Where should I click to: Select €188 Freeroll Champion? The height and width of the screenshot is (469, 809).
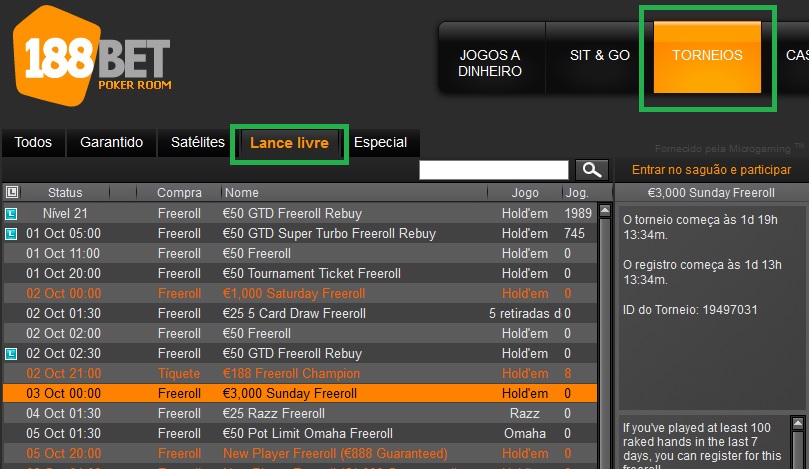pyautogui.click(x=300, y=374)
